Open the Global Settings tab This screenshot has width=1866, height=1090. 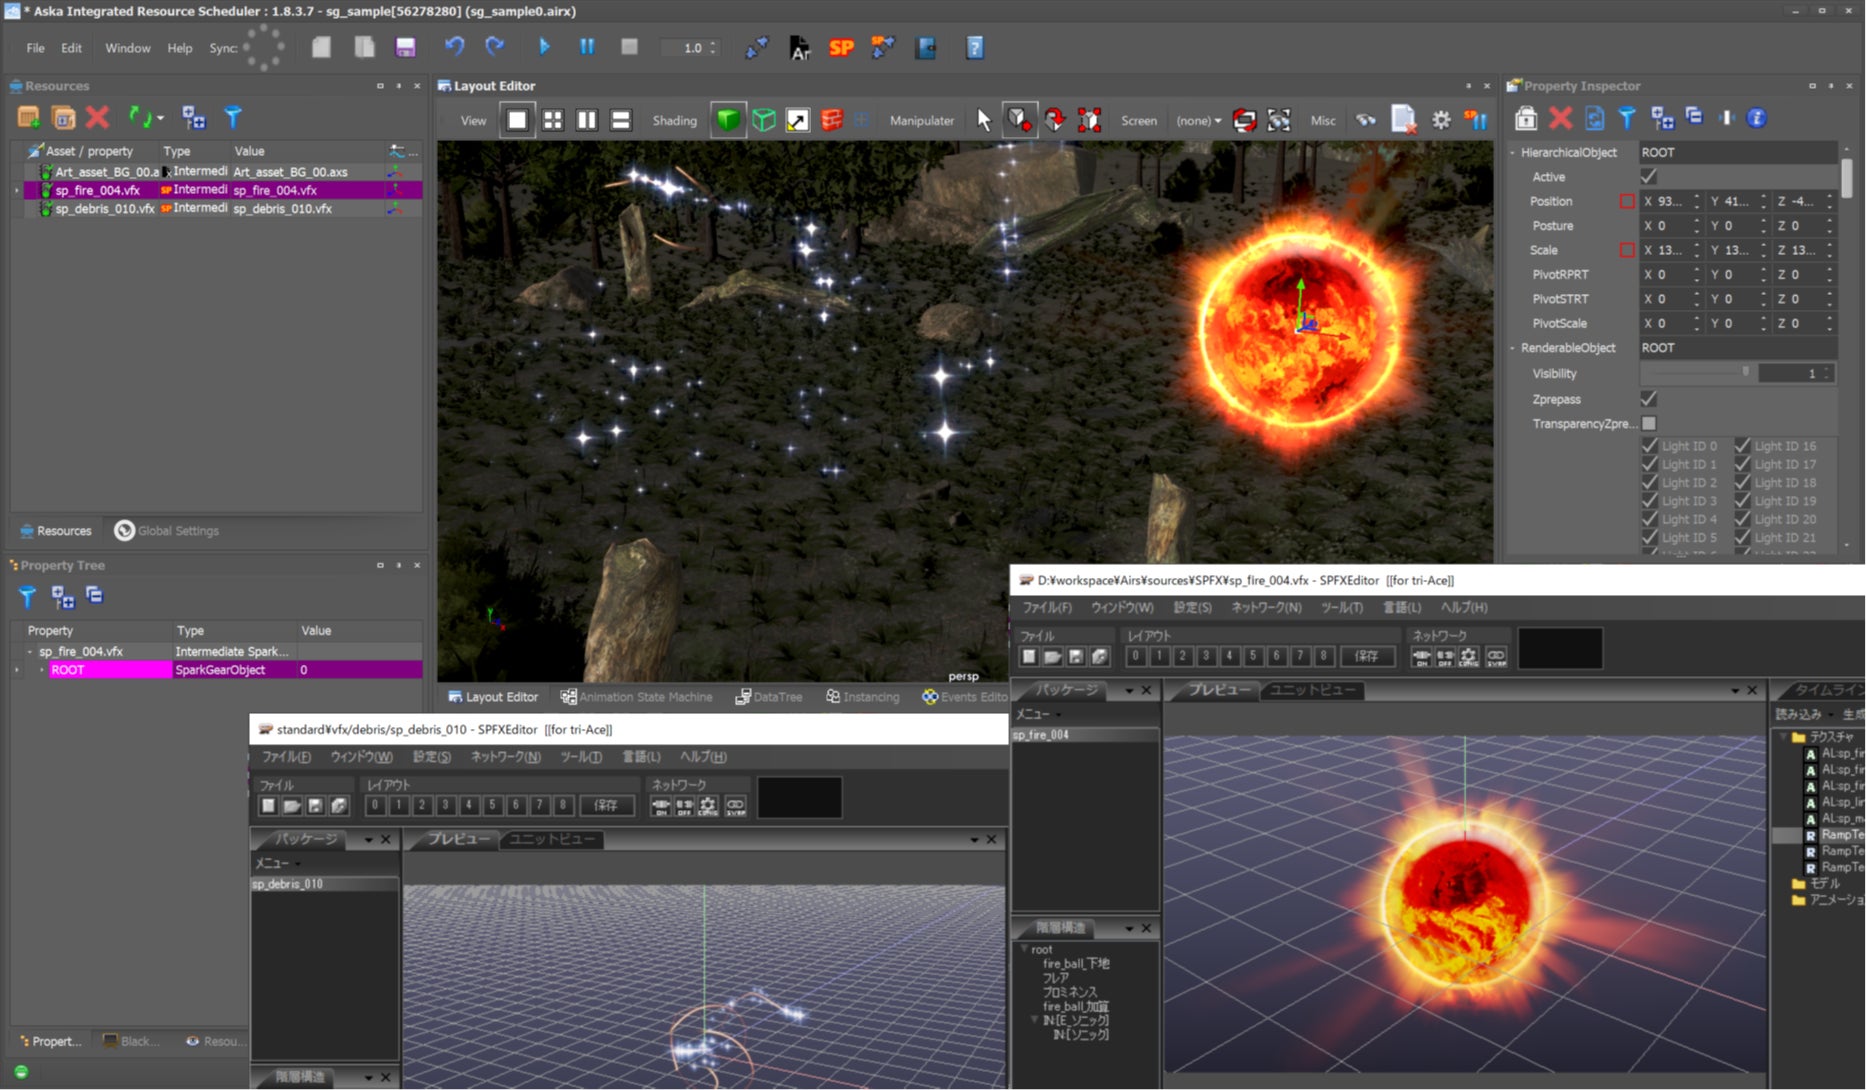coord(167,531)
